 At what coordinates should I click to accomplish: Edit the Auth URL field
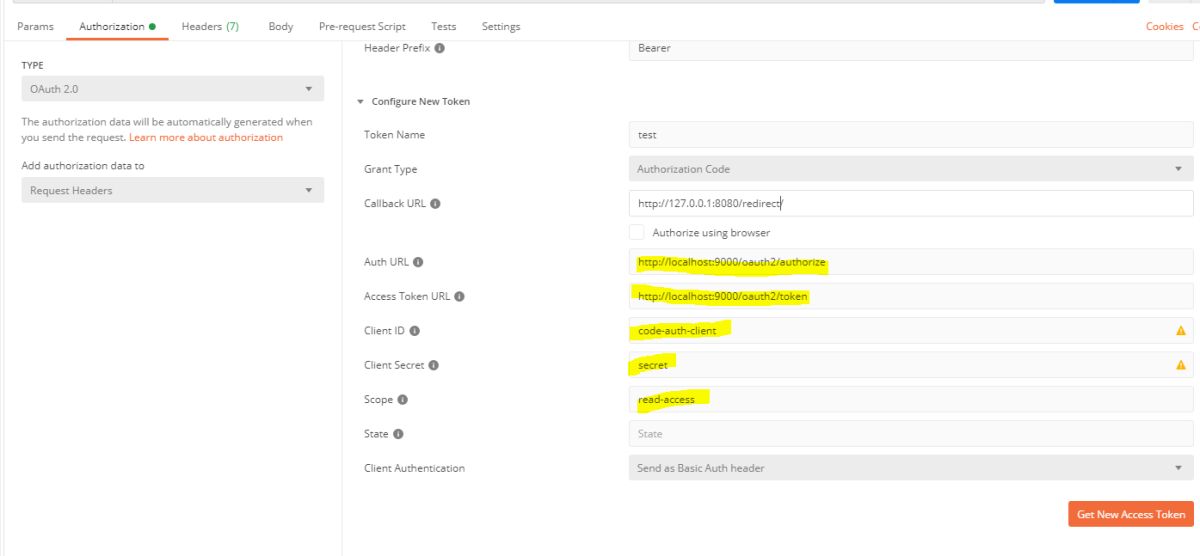[x=911, y=262]
